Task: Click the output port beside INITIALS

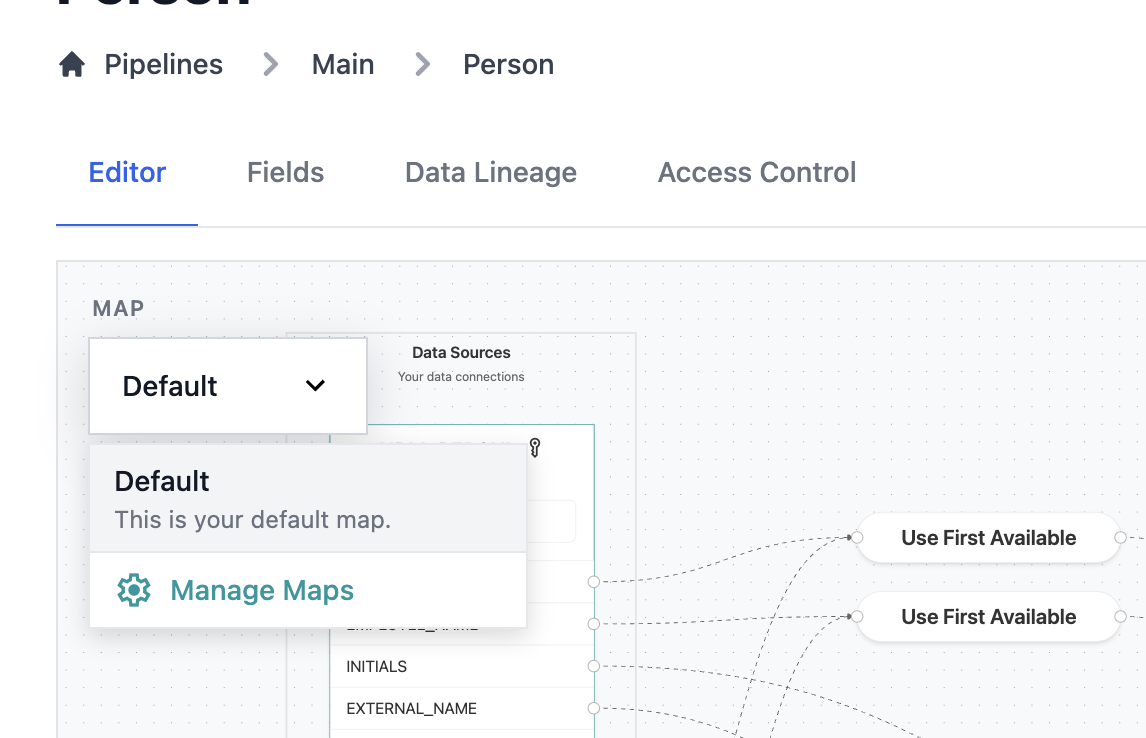Action: (595, 664)
